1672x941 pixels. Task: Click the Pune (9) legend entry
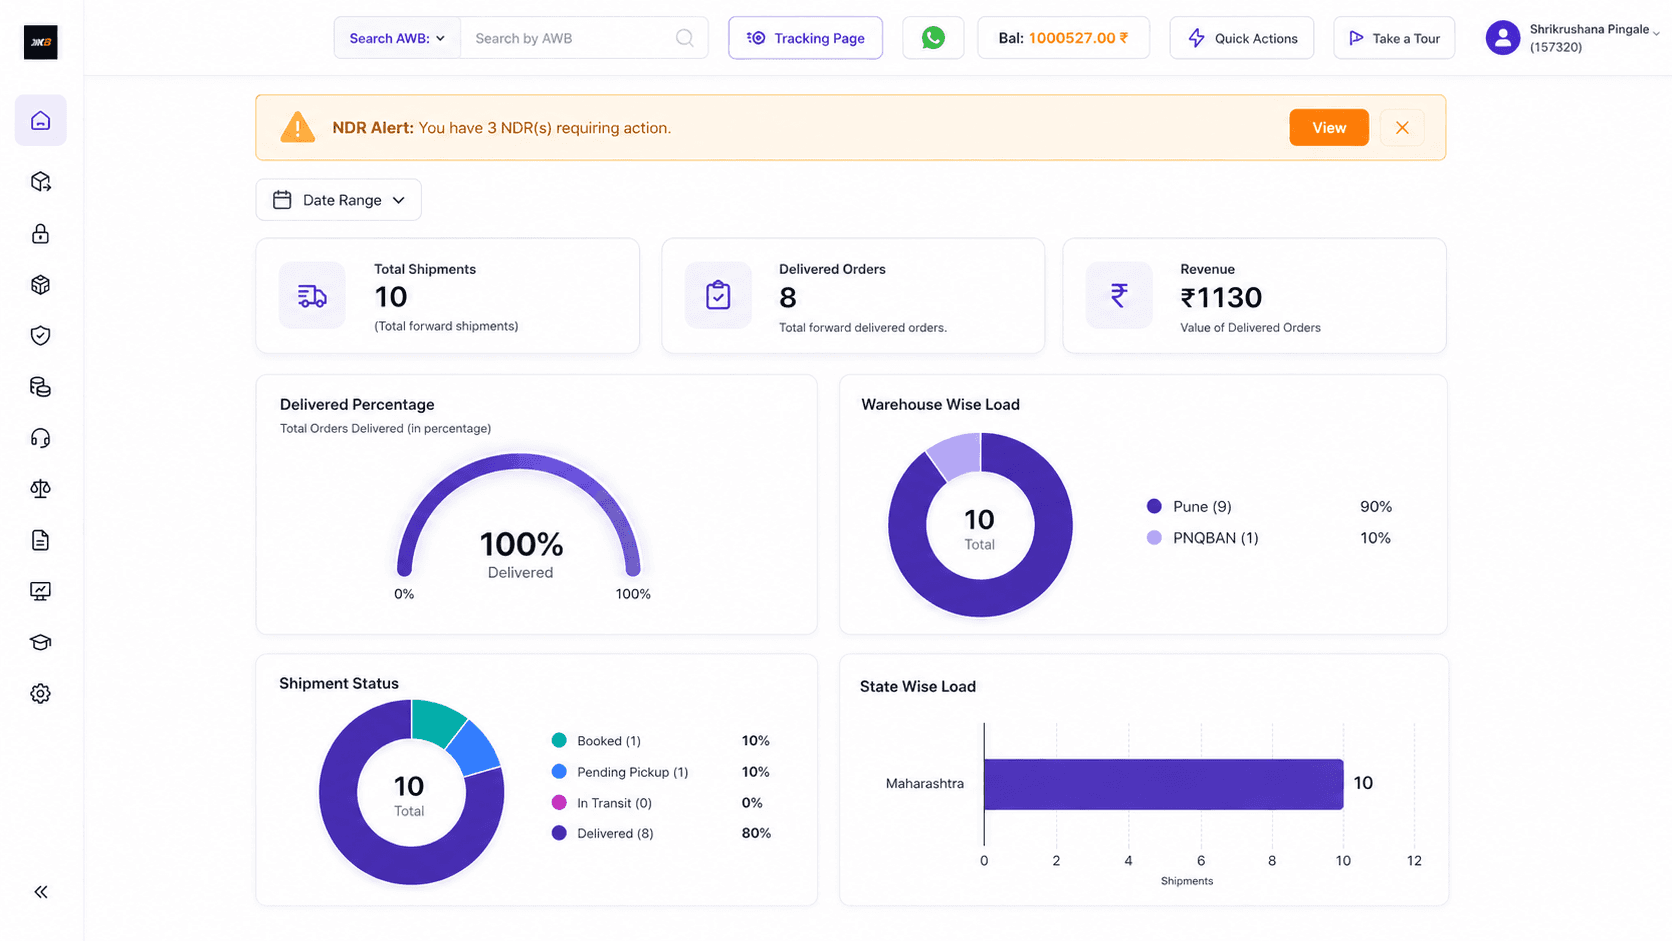pyautogui.click(x=1189, y=507)
